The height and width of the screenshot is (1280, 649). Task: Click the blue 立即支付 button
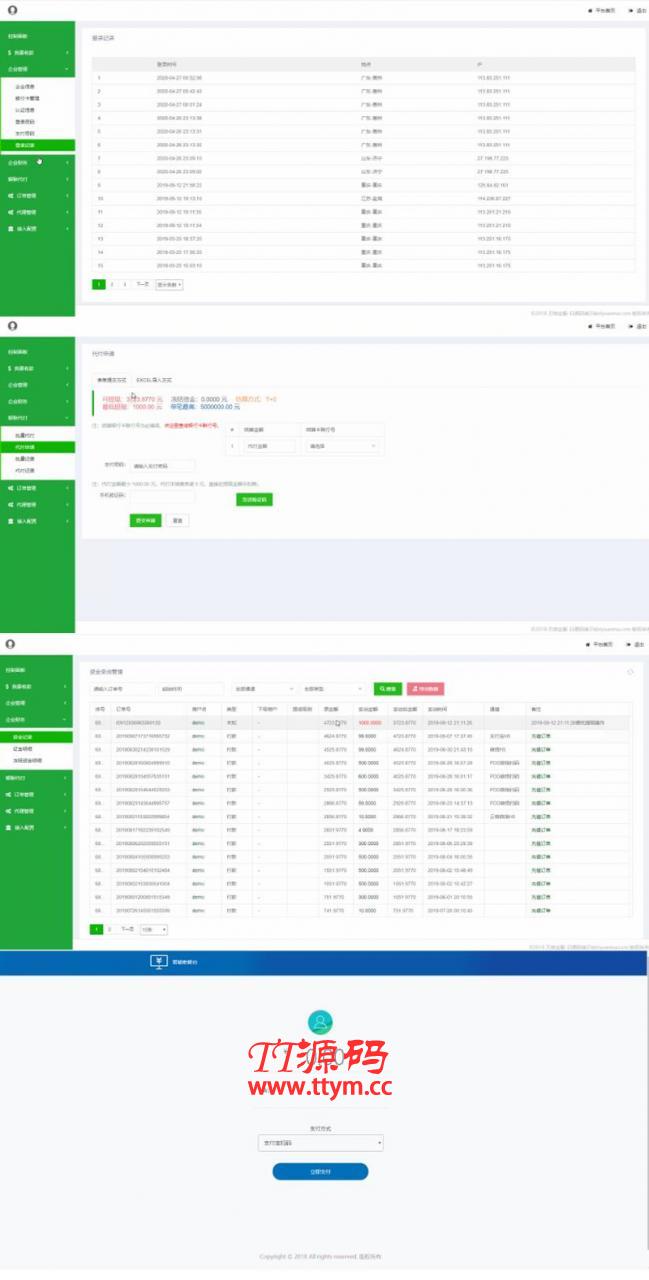[320, 1171]
